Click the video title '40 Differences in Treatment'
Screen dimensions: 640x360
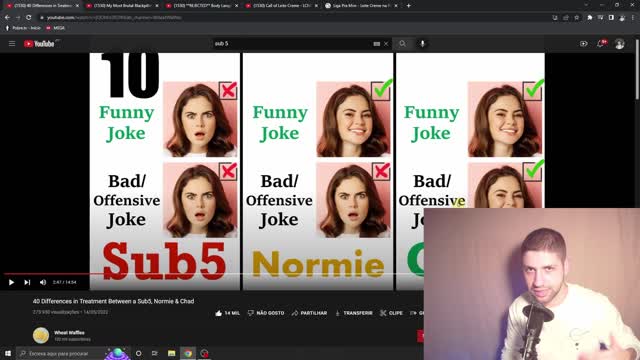pos(113,301)
